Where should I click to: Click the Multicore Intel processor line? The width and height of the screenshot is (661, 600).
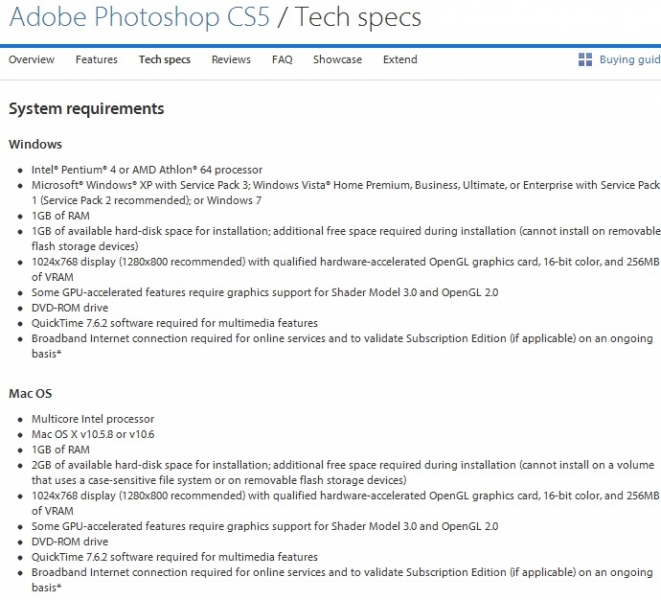click(93, 419)
